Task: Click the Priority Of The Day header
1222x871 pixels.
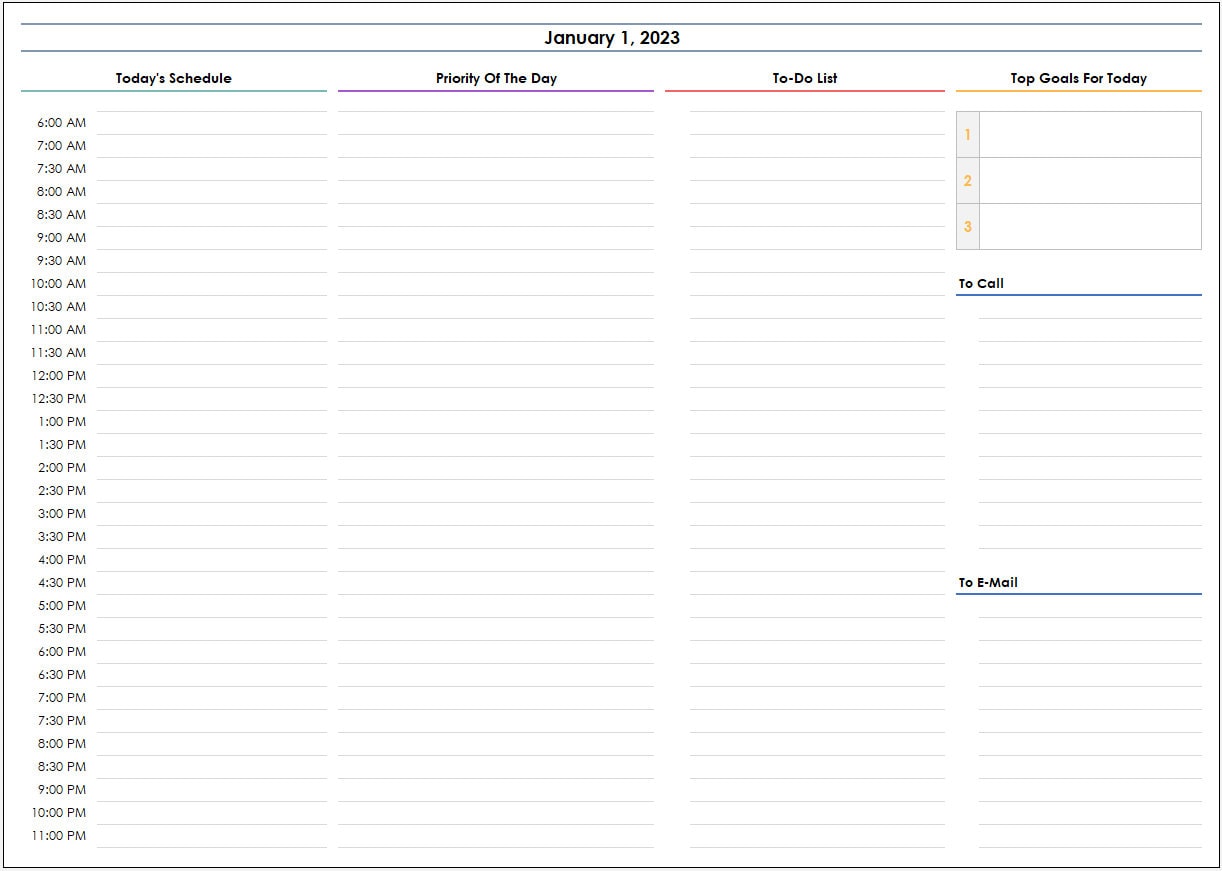Action: pyautogui.click(x=496, y=78)
